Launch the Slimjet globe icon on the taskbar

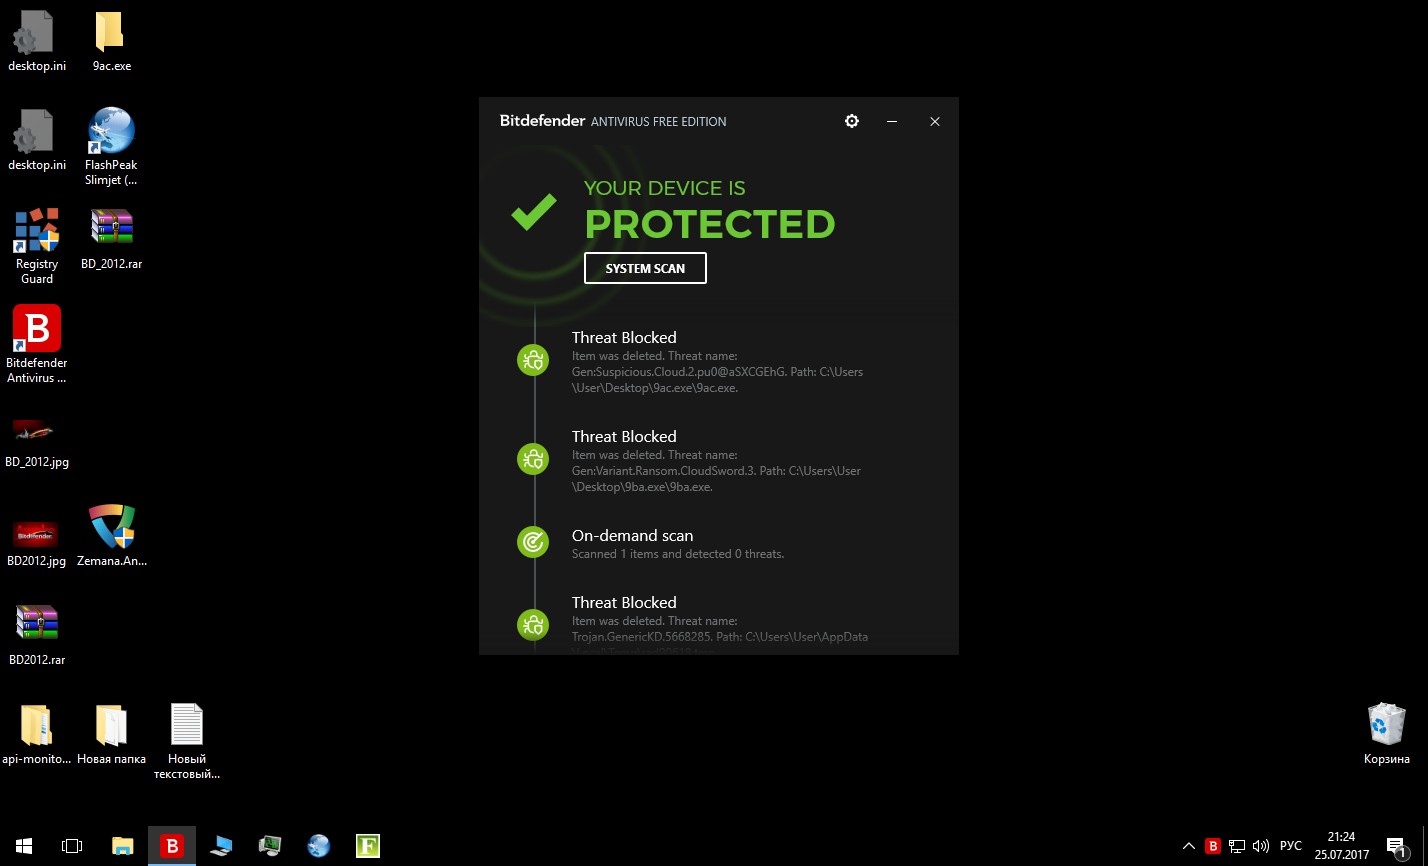[x=319, y=846]
